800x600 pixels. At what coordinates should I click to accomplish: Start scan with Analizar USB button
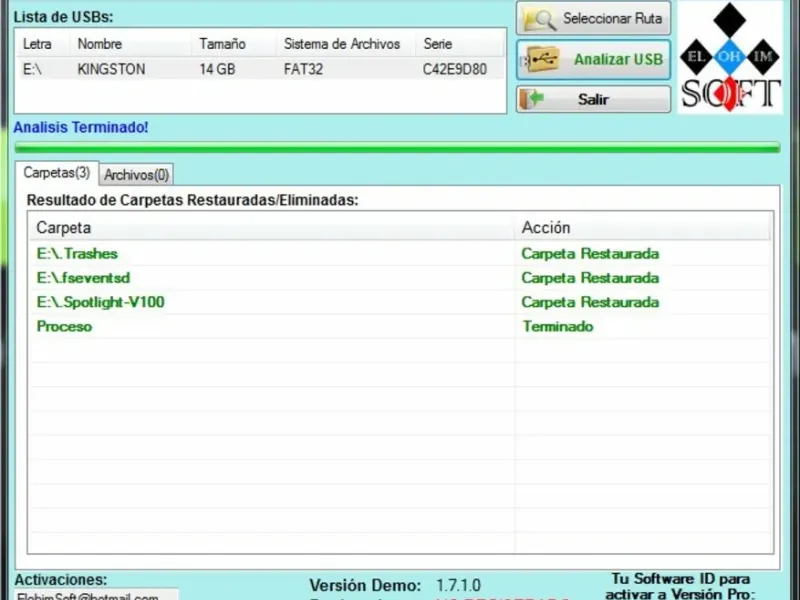[x=593, y=60]
